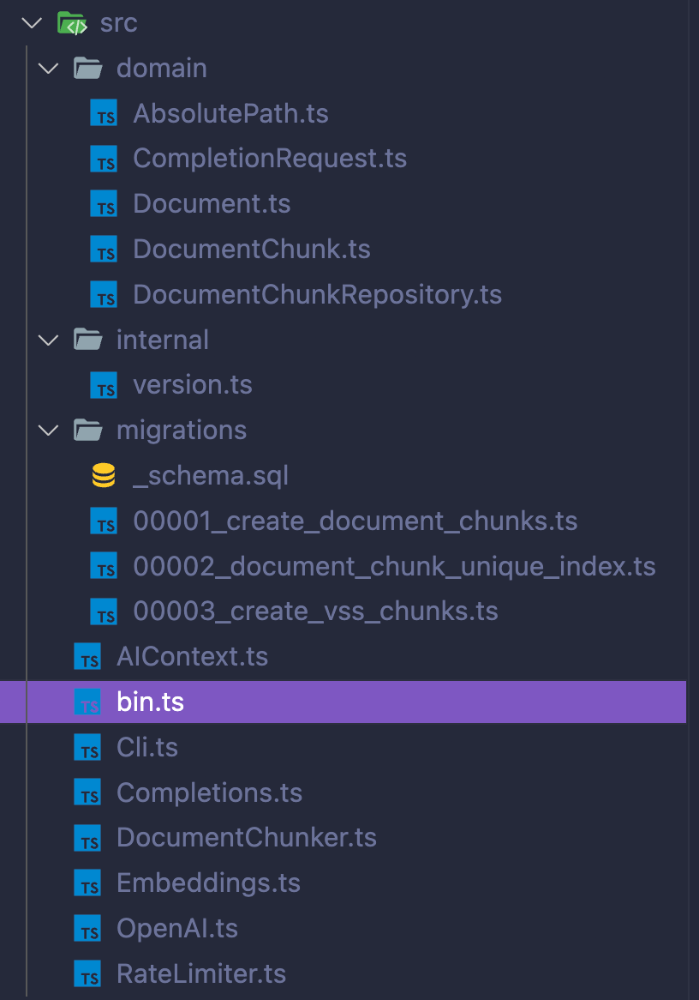Click the TS icon next to OpenAI.ts
Image resolution: width=699 pixels, height=1000 pixels.
[88, 929]
